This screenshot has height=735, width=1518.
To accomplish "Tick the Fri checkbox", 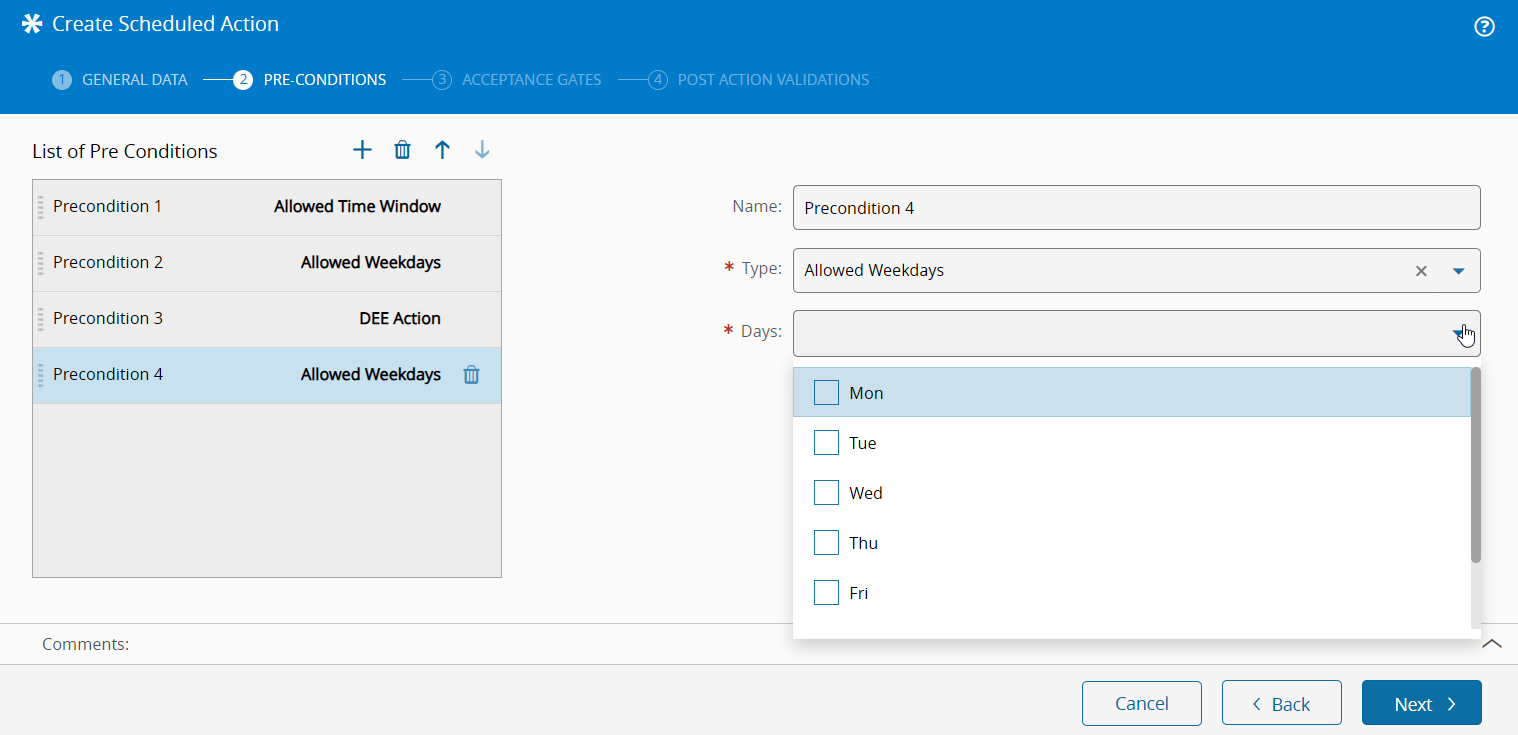I will pos(826,593).
